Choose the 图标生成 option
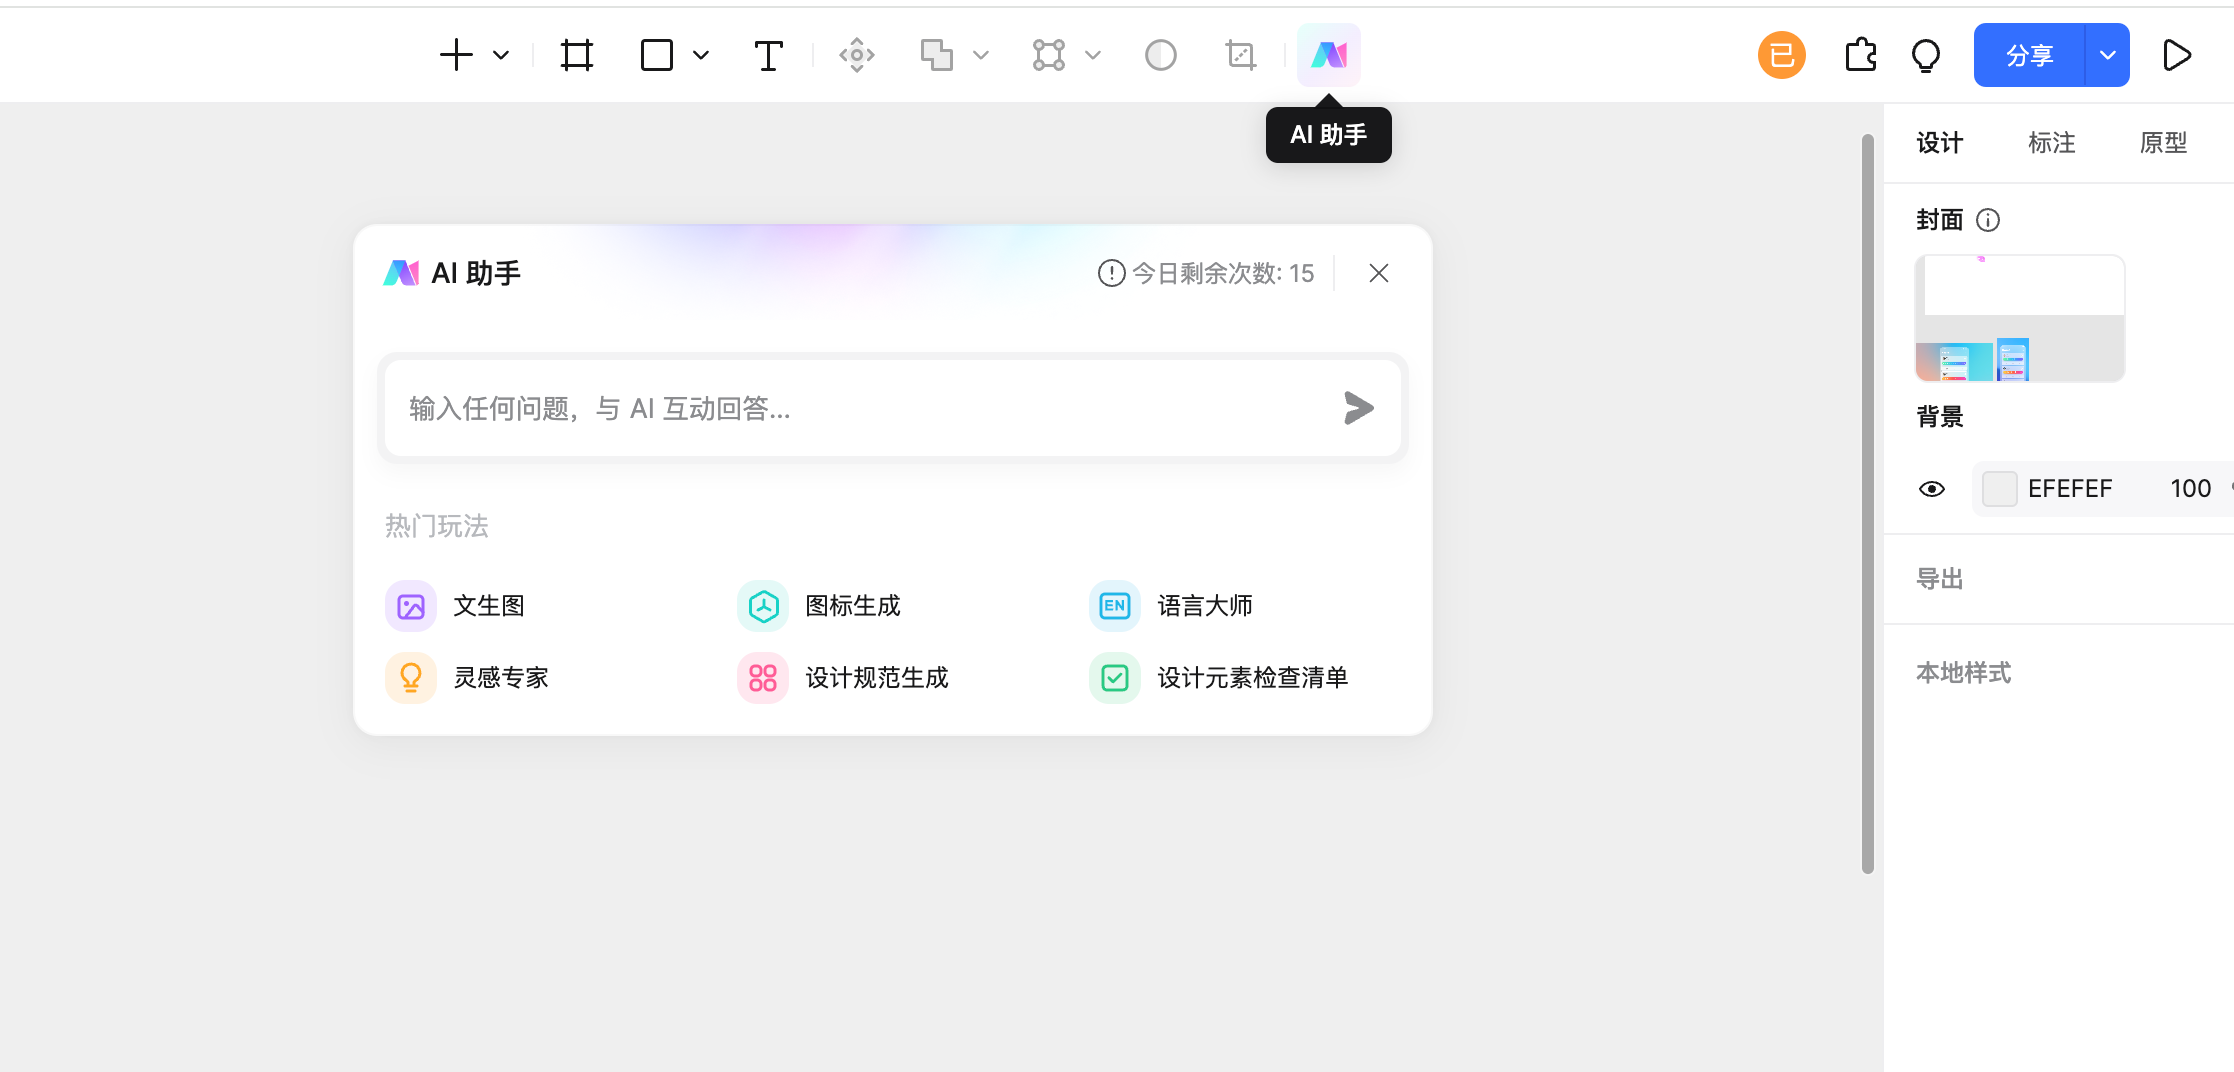 (819, 606)
